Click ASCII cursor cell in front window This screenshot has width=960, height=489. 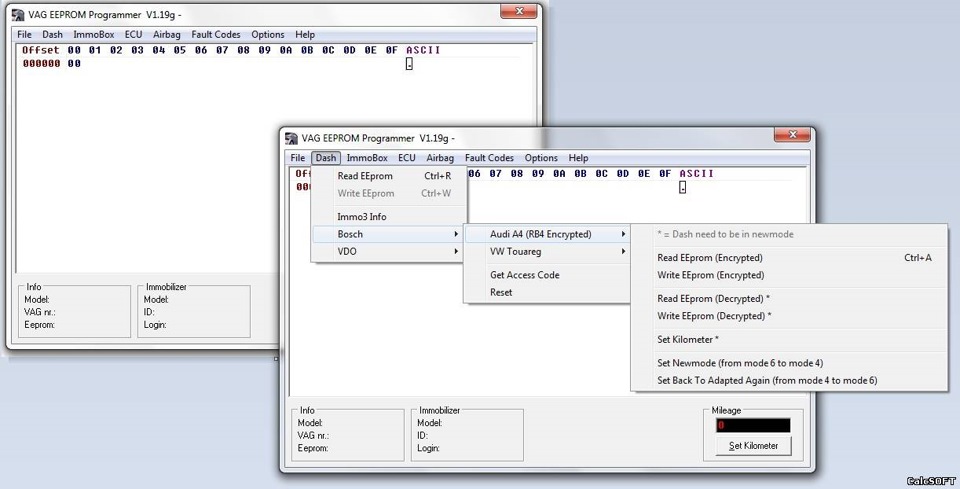coord(683,187)
